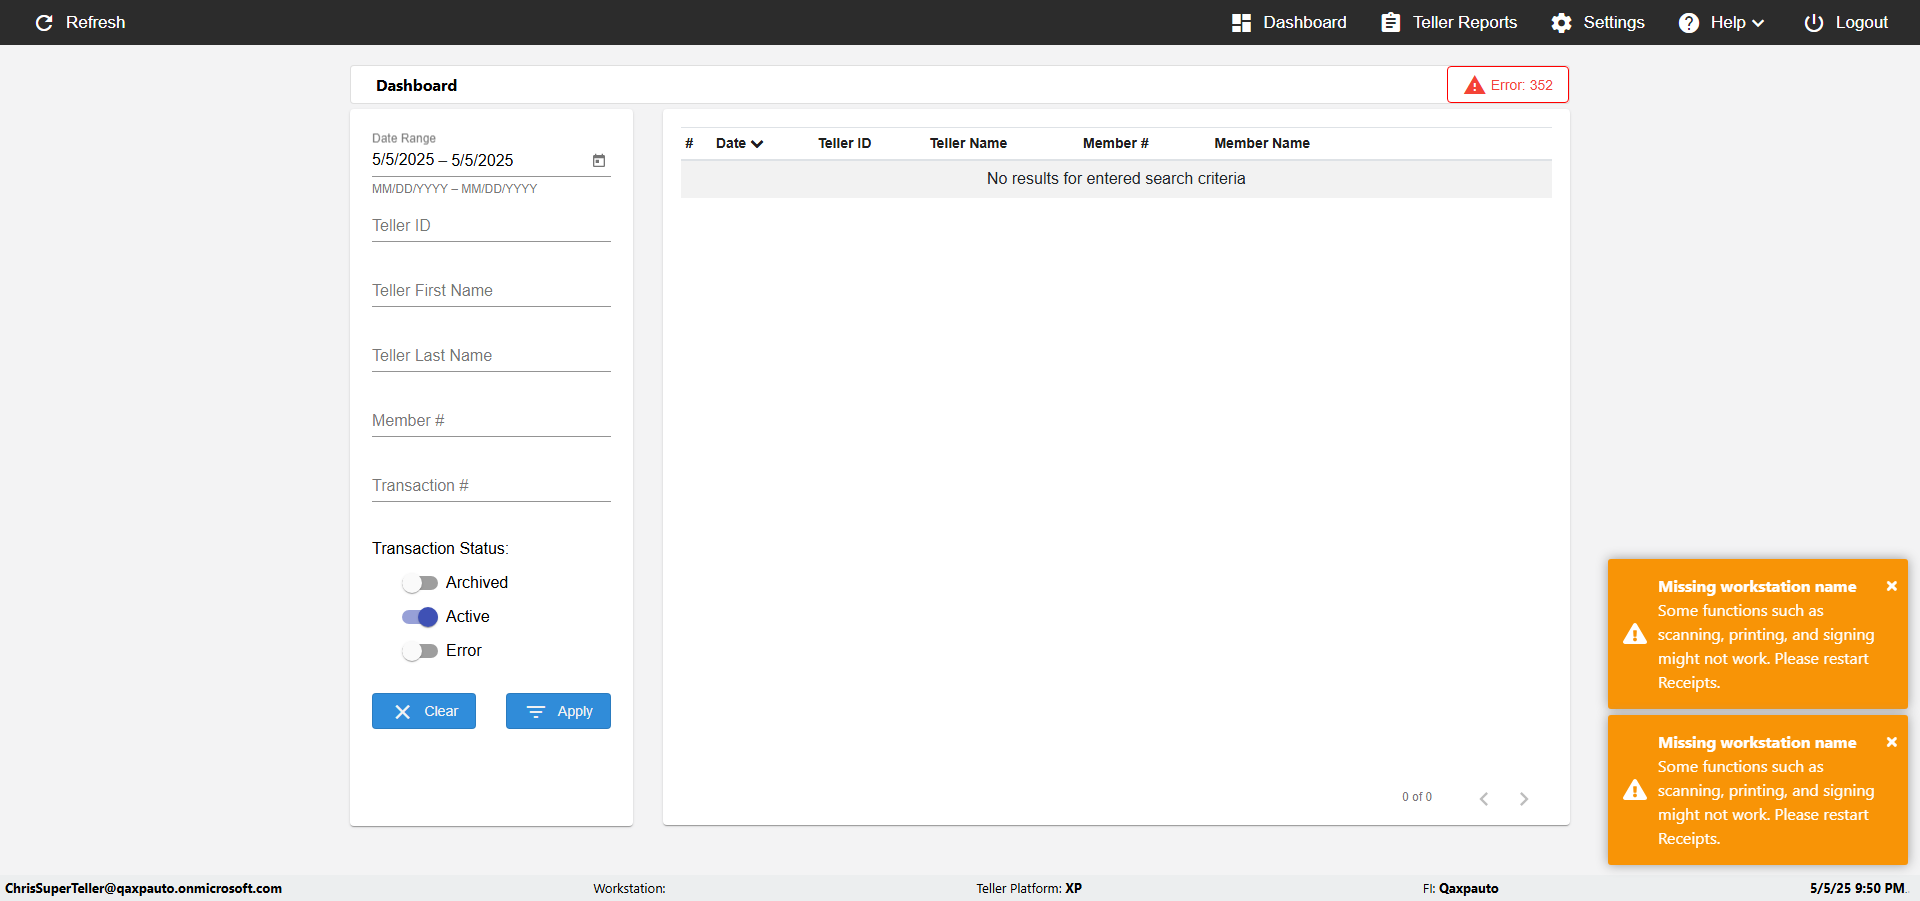Click the Teller Reports clipboard icon
Screen dimensions: 1920x901
[x=1390, y=22]
